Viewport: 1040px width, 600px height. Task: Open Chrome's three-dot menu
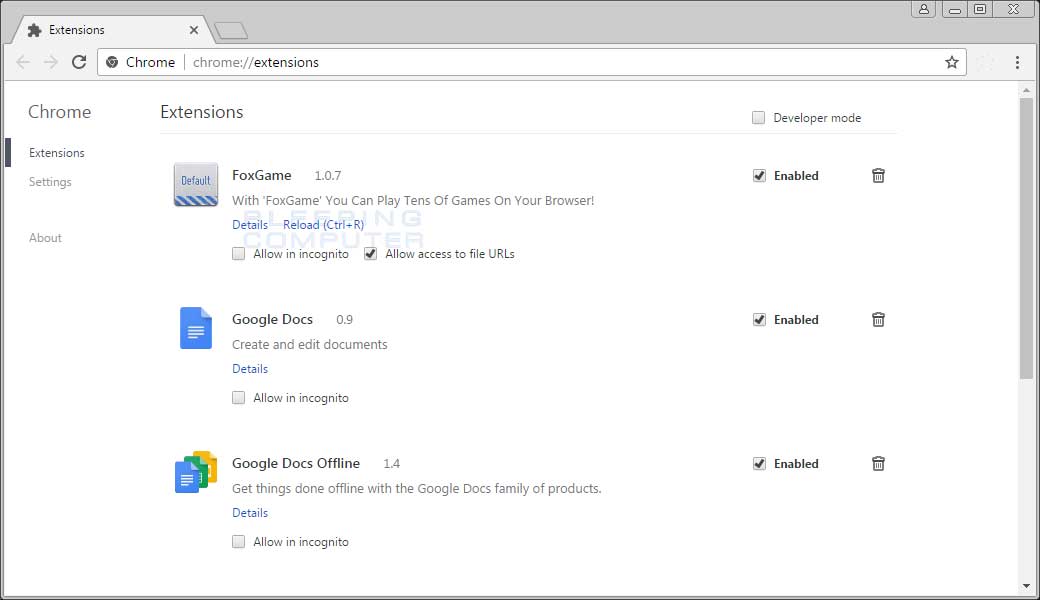coord(1018,62)
